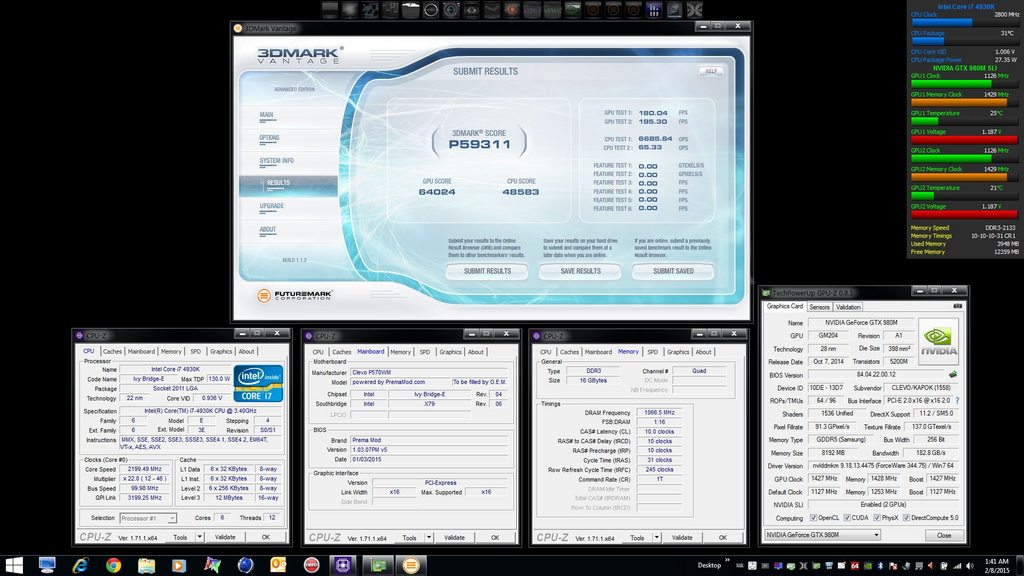Image resolution: width=1024 pixels, height=576 pixels.
Task: Click the 3DMark score P59311
Action: [x=479, y=144]
